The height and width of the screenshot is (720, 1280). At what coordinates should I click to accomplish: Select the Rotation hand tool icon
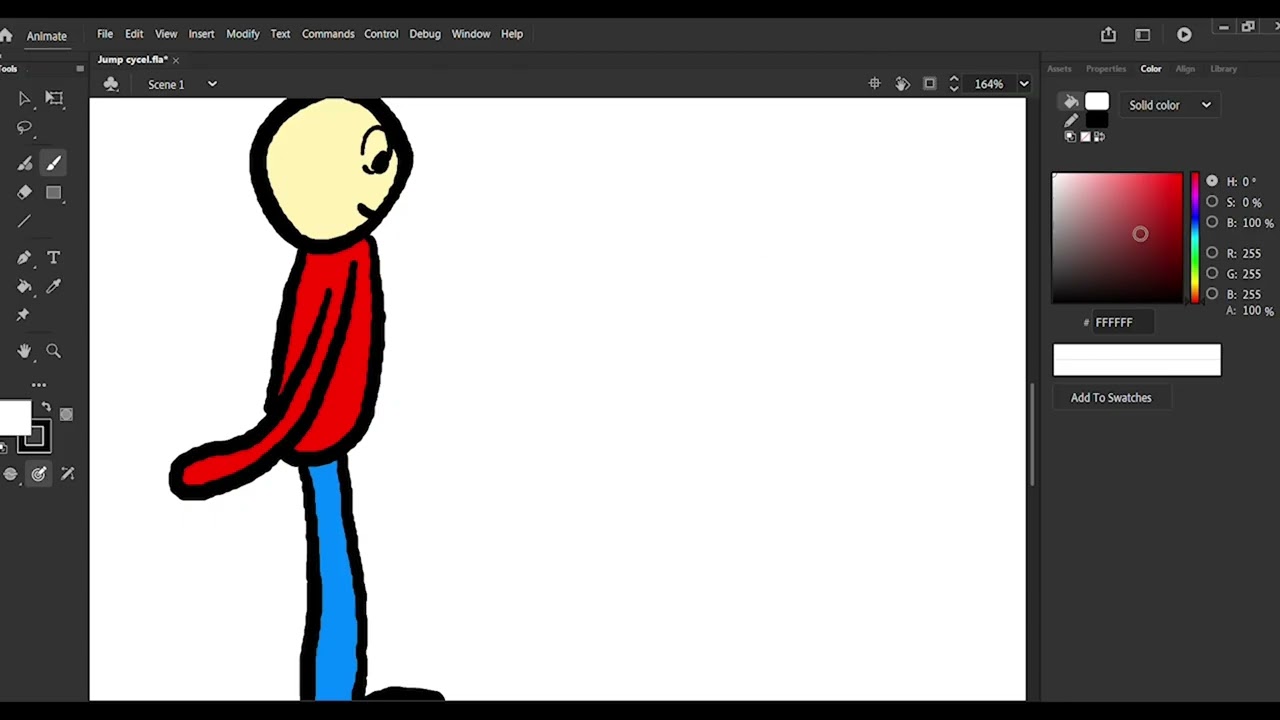click(902, 84)
